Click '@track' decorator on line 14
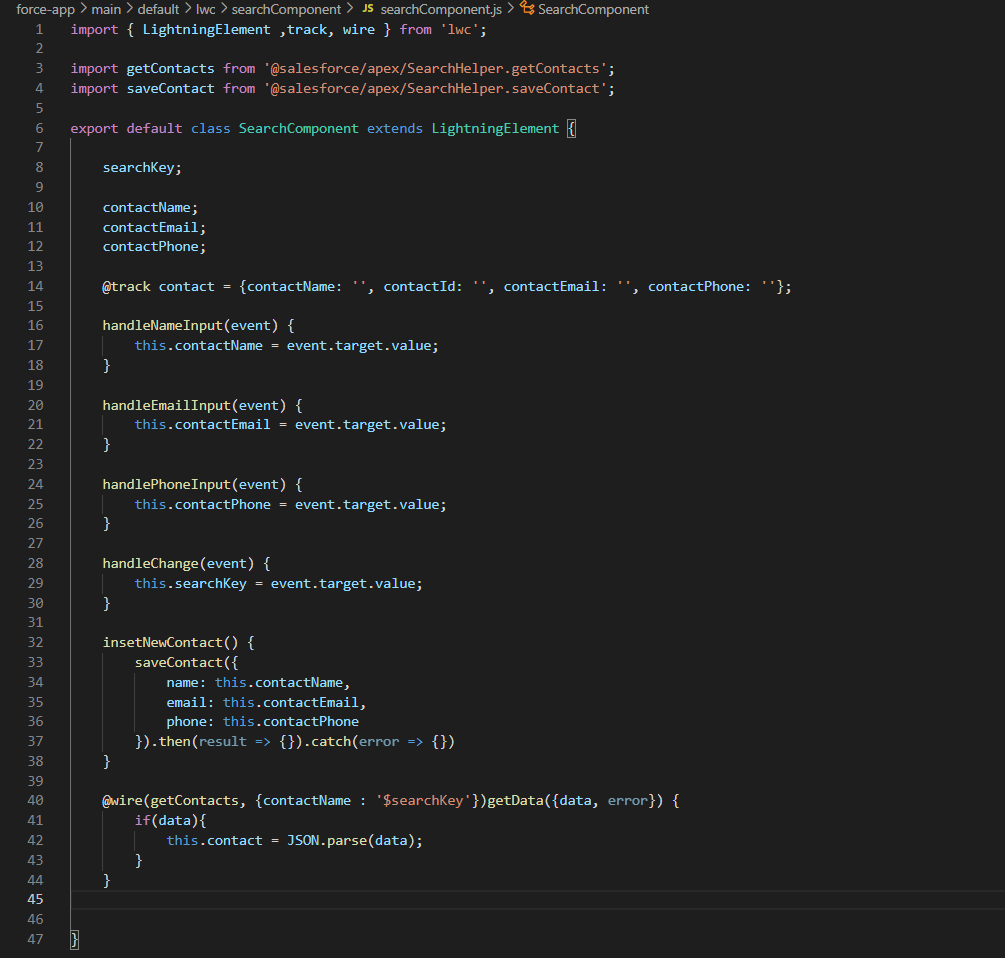This screenshot has height=958, width=1005. pyautogui.click(x=126, y=286)
